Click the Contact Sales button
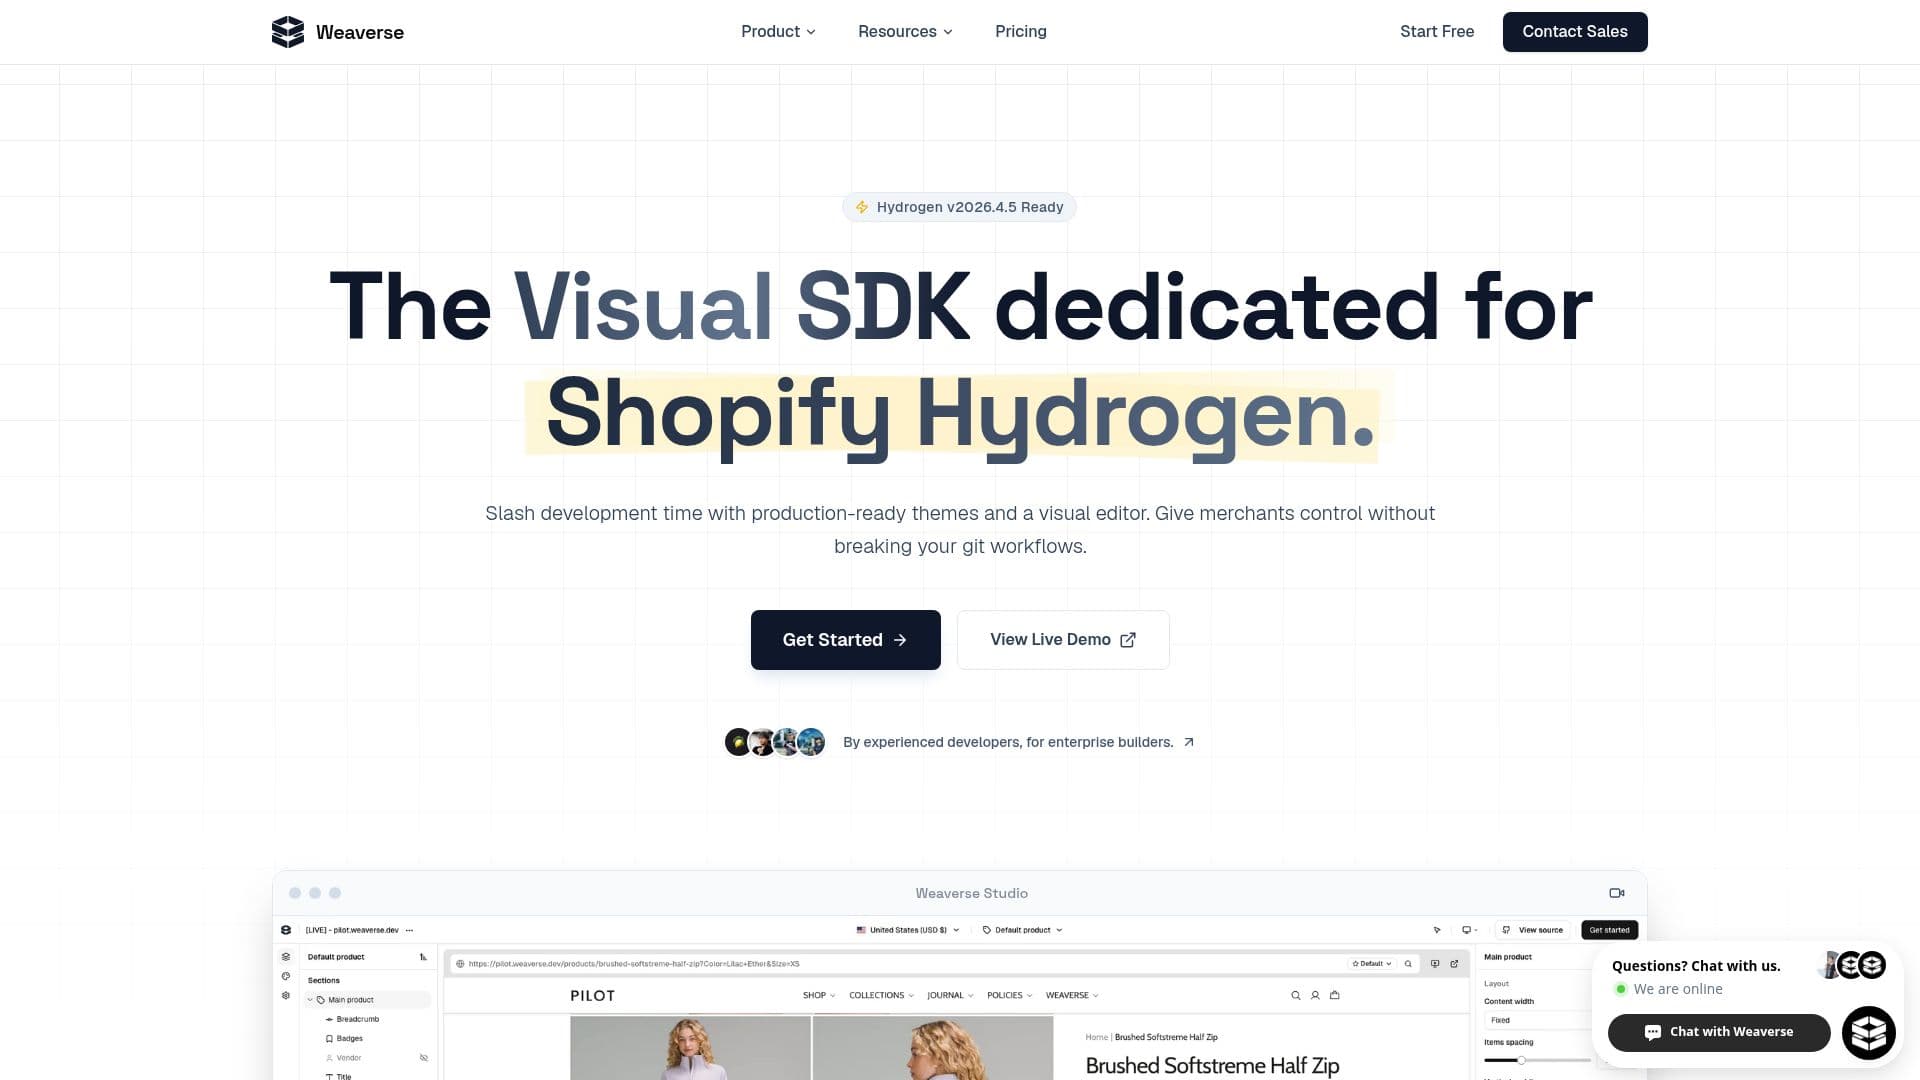Screen dimensions: 1920x1080 (1575, 32)
